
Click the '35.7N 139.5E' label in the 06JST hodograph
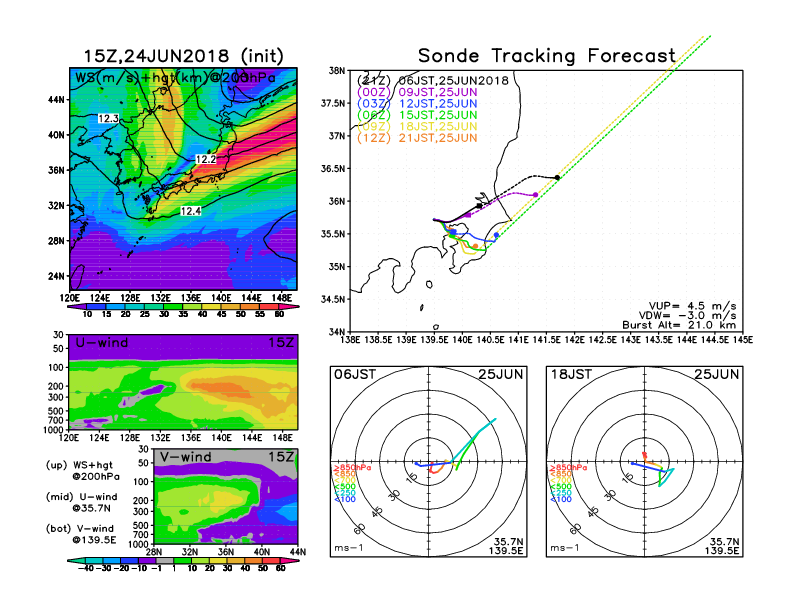(506, 546)
